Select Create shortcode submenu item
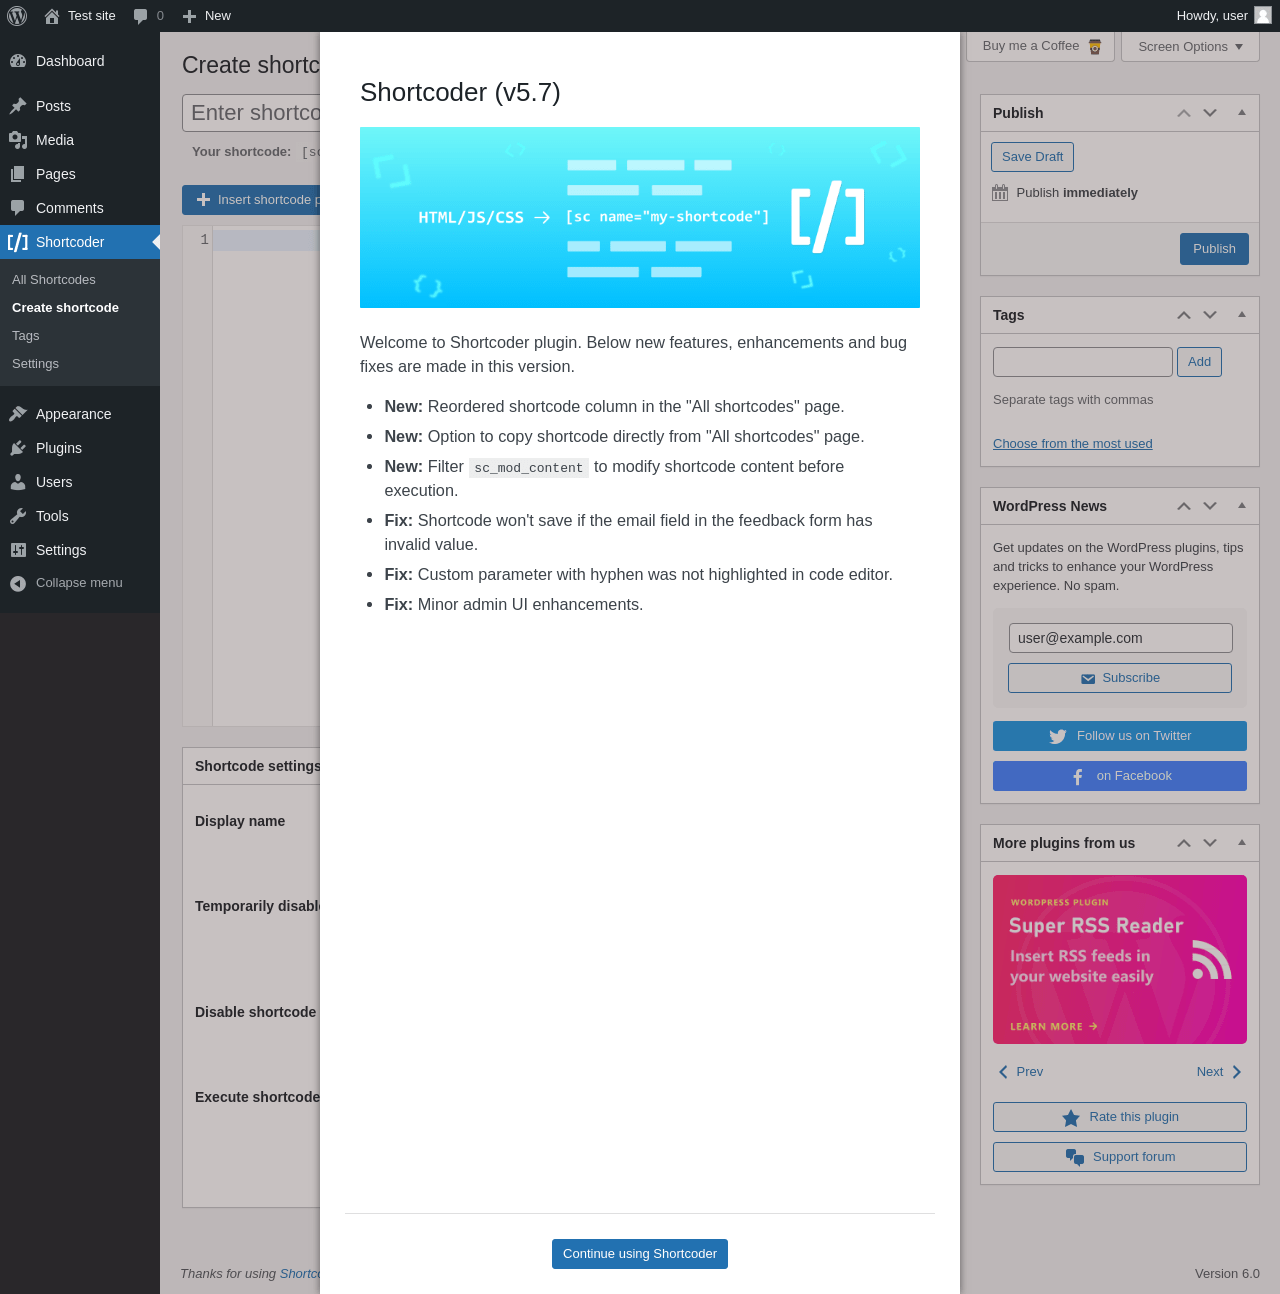Screen dimensions: 1280x1294 pos(65,308)
